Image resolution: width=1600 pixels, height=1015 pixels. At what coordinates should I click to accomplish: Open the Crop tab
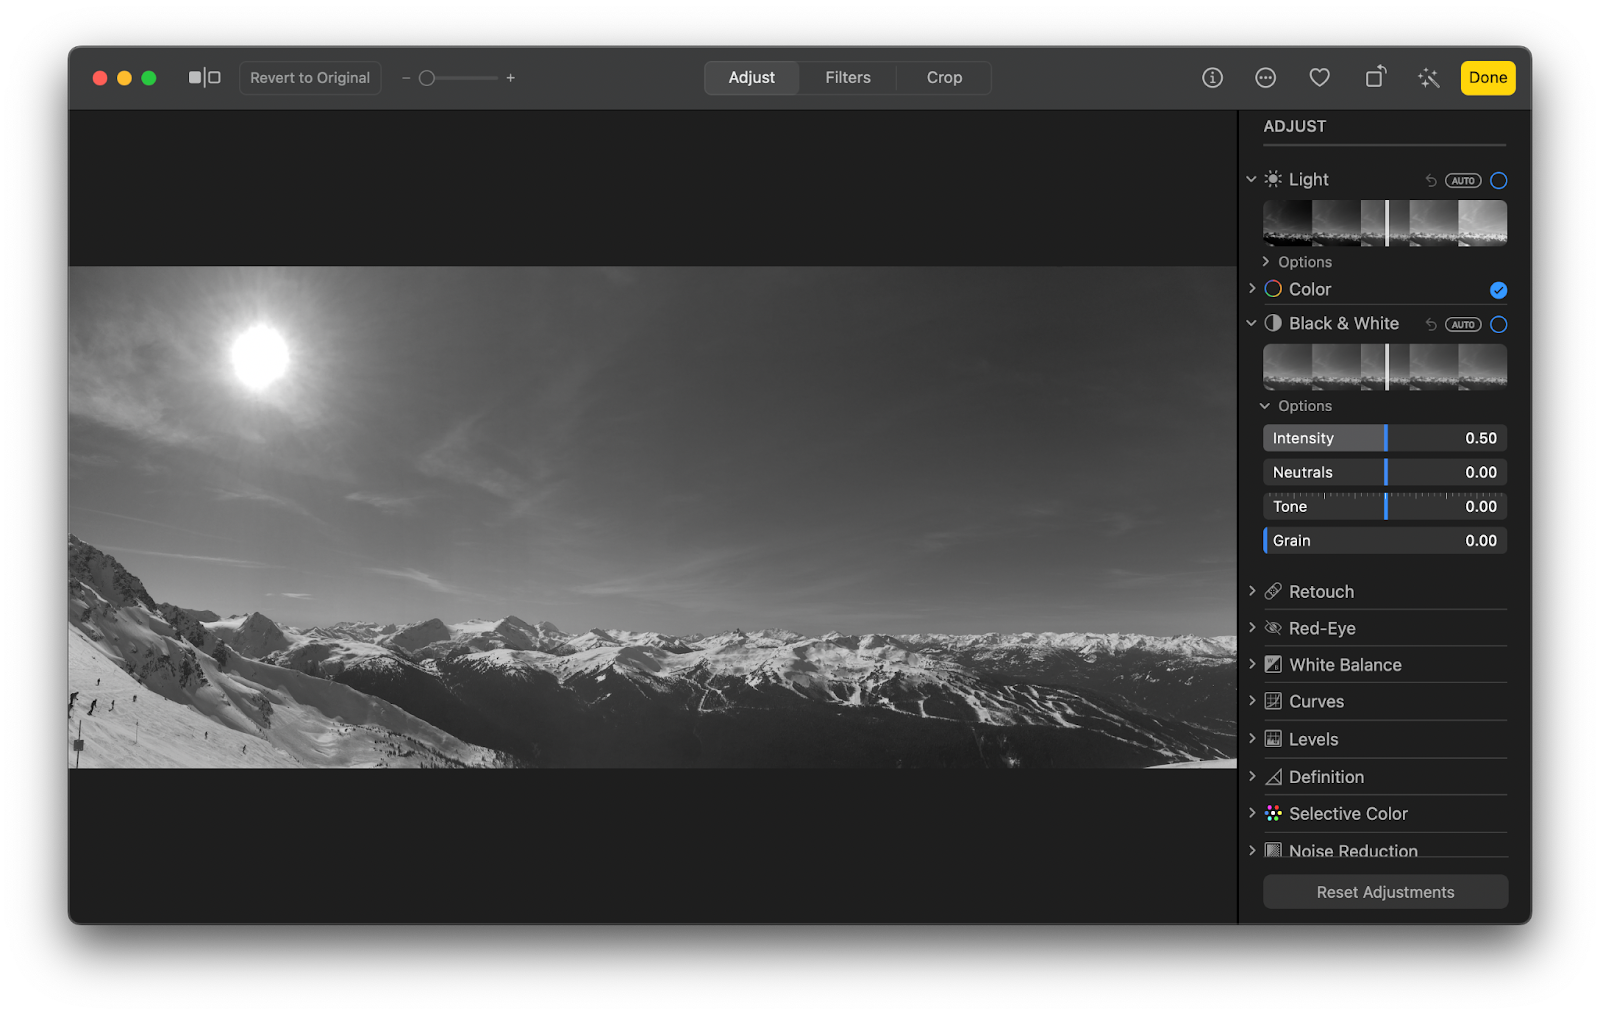pos(943,77)
